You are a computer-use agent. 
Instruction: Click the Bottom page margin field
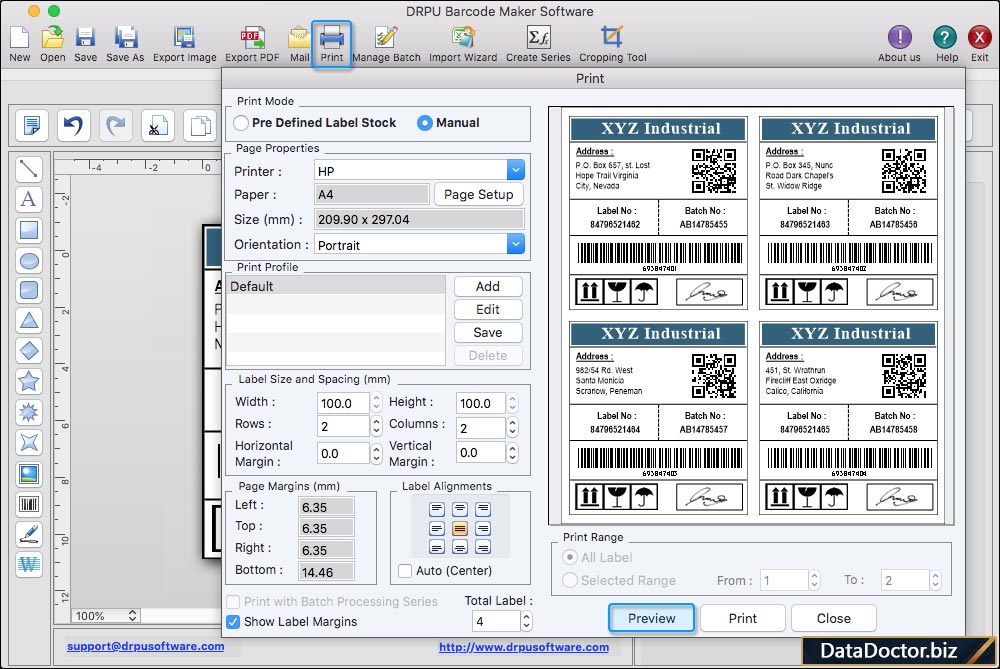coord(327,572)
